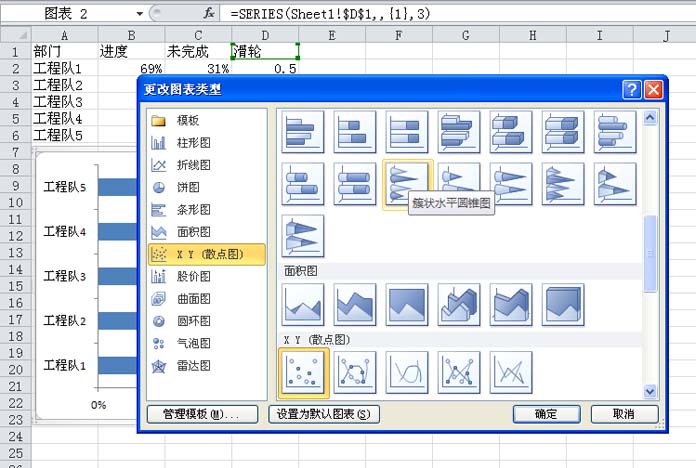Pick the clustered horizontal cone chart icon
This screenshot has width=696, height=468.
click(407, 183)
